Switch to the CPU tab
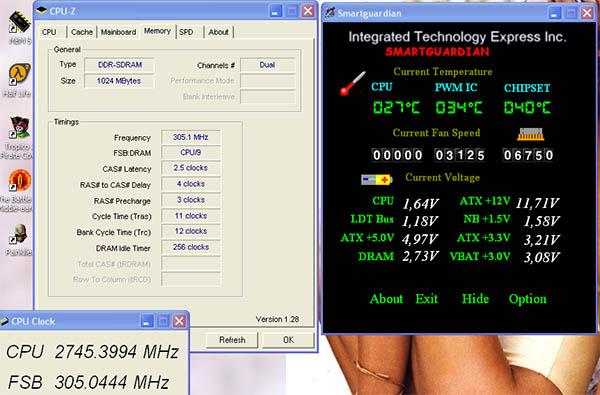Image resolution: width=600 pixels, height=395 pixels. [49, 32]
